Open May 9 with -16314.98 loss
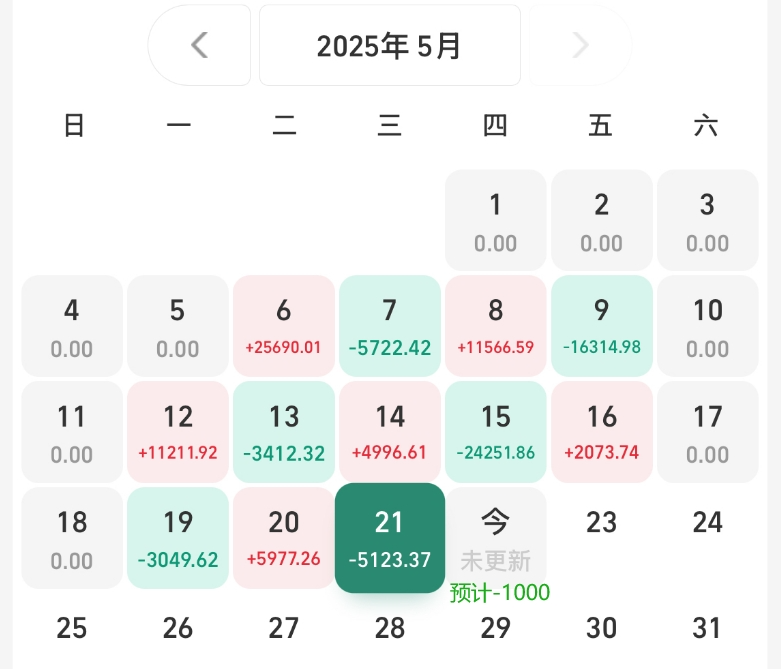Image resolution: width=781 pixels, height=669 pixels. (602, 326)
